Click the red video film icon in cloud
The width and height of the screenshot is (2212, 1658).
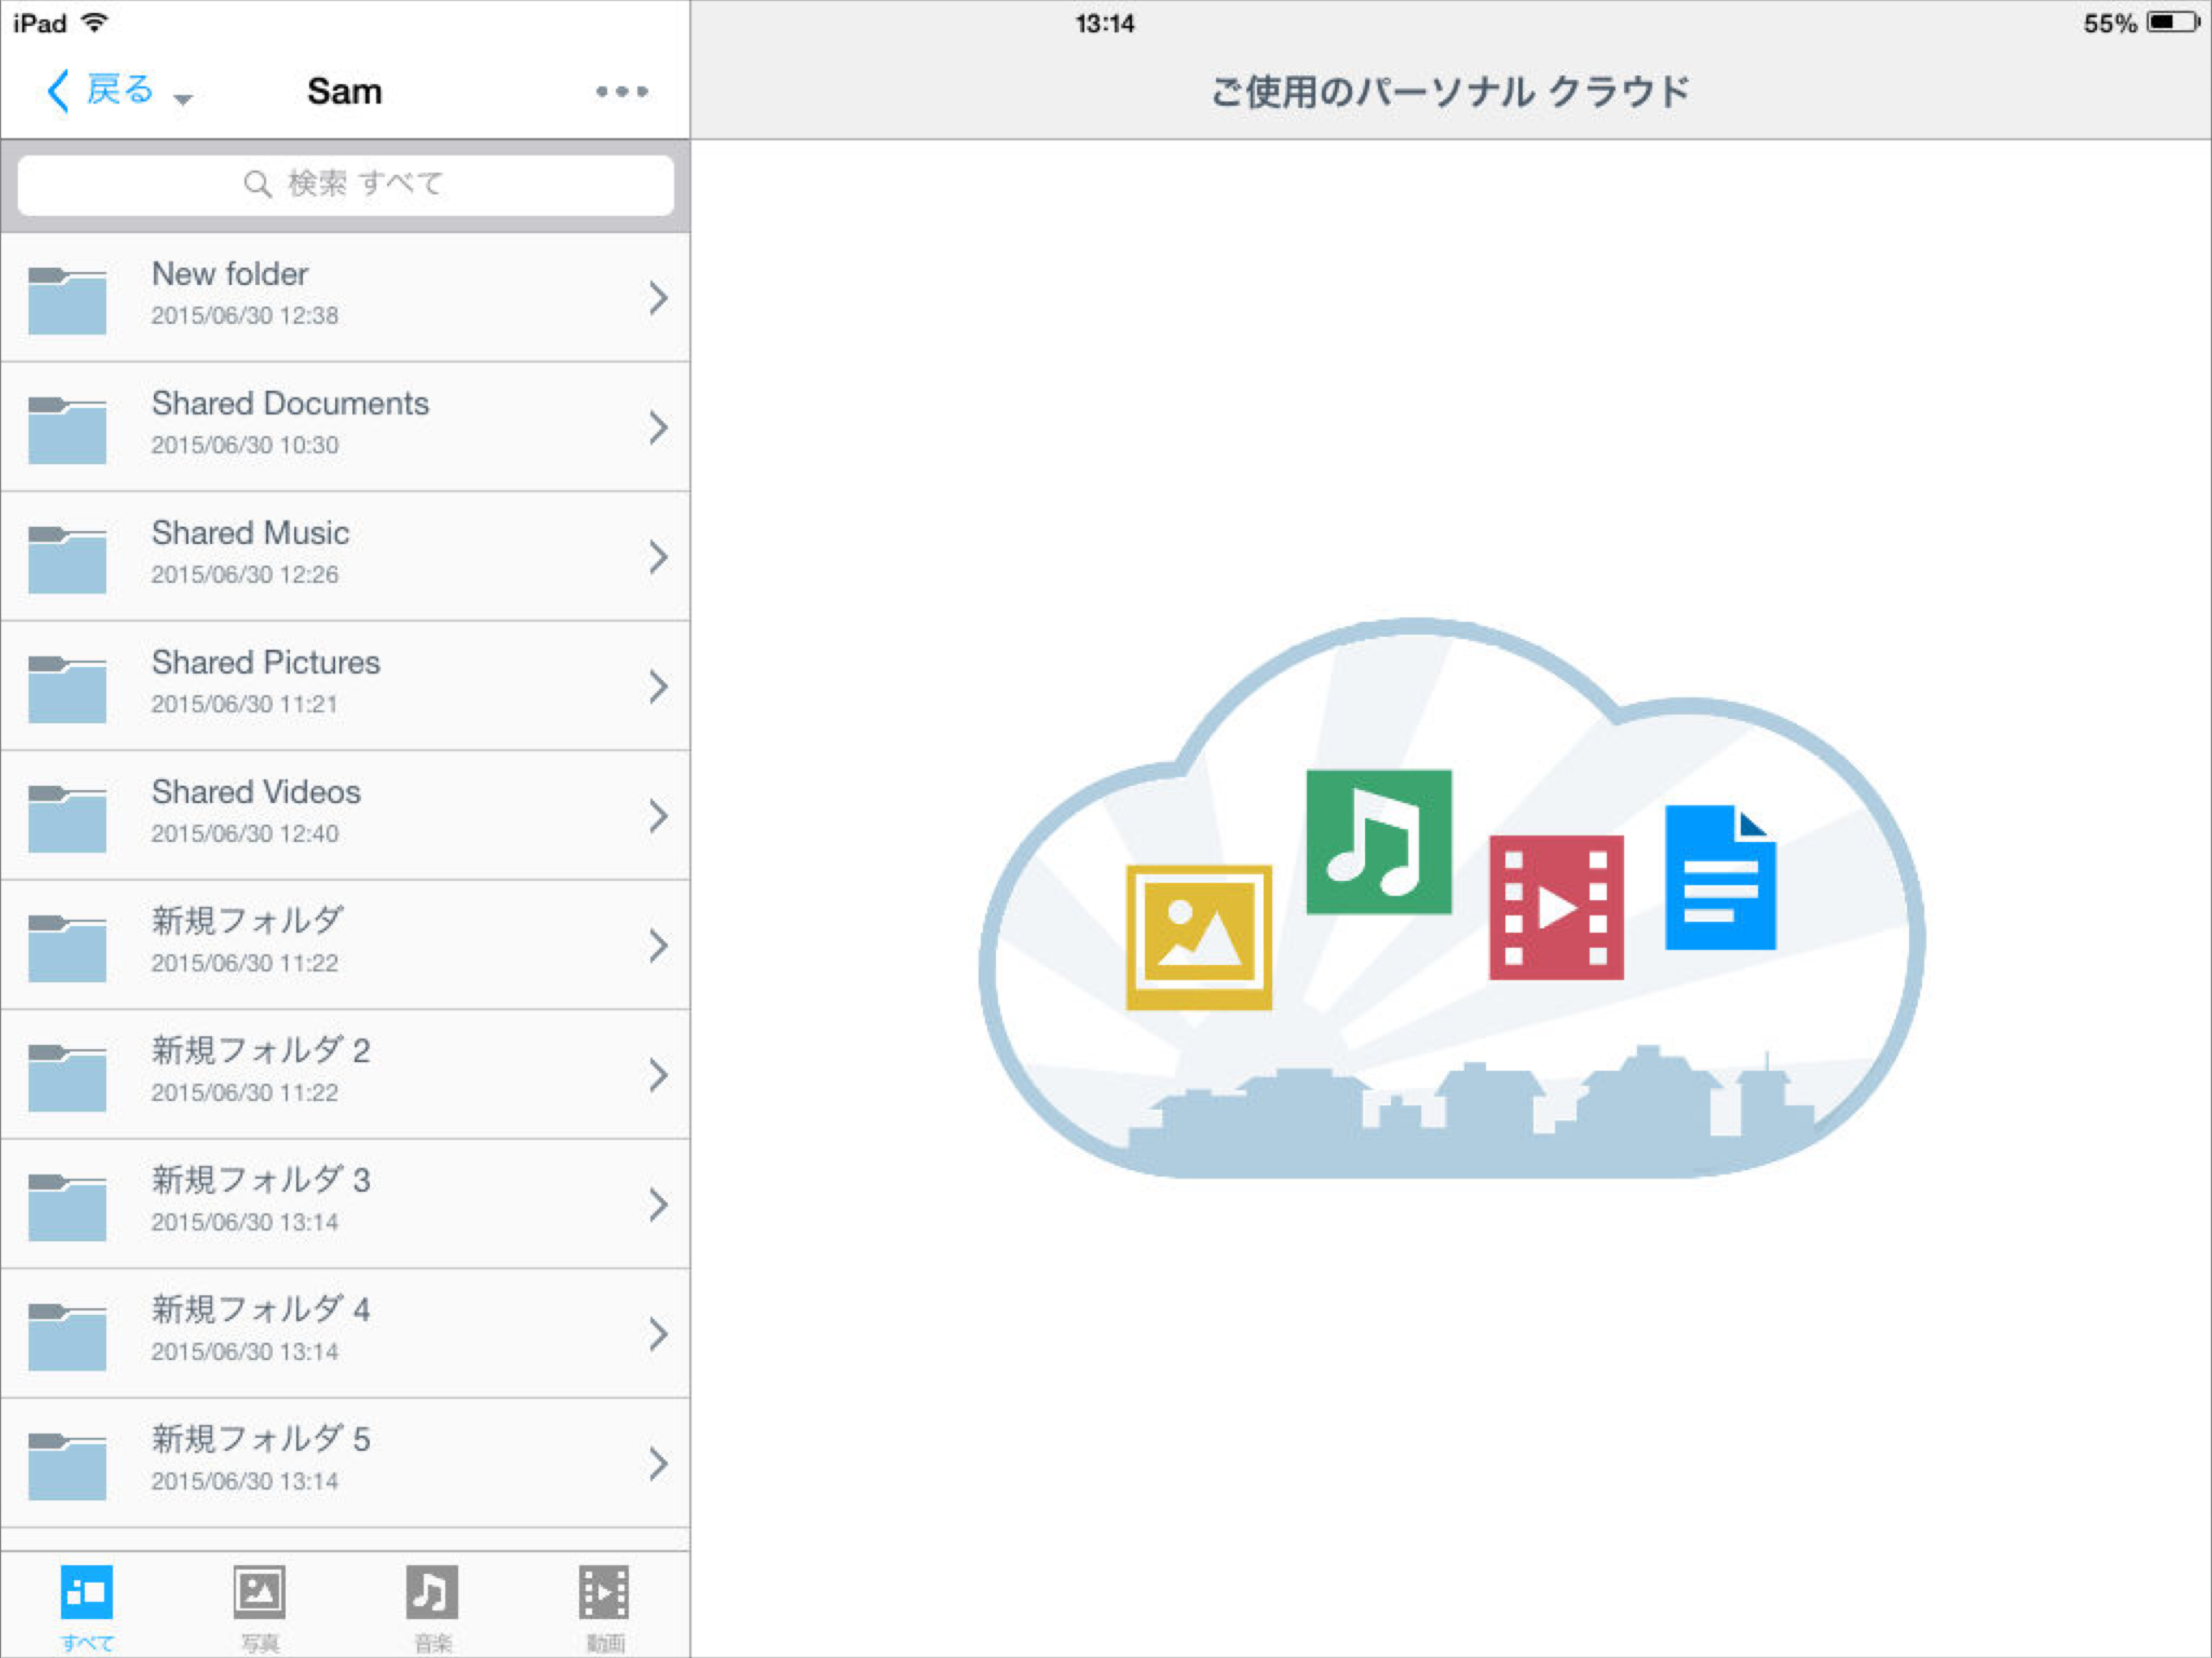pos(1555,907)
